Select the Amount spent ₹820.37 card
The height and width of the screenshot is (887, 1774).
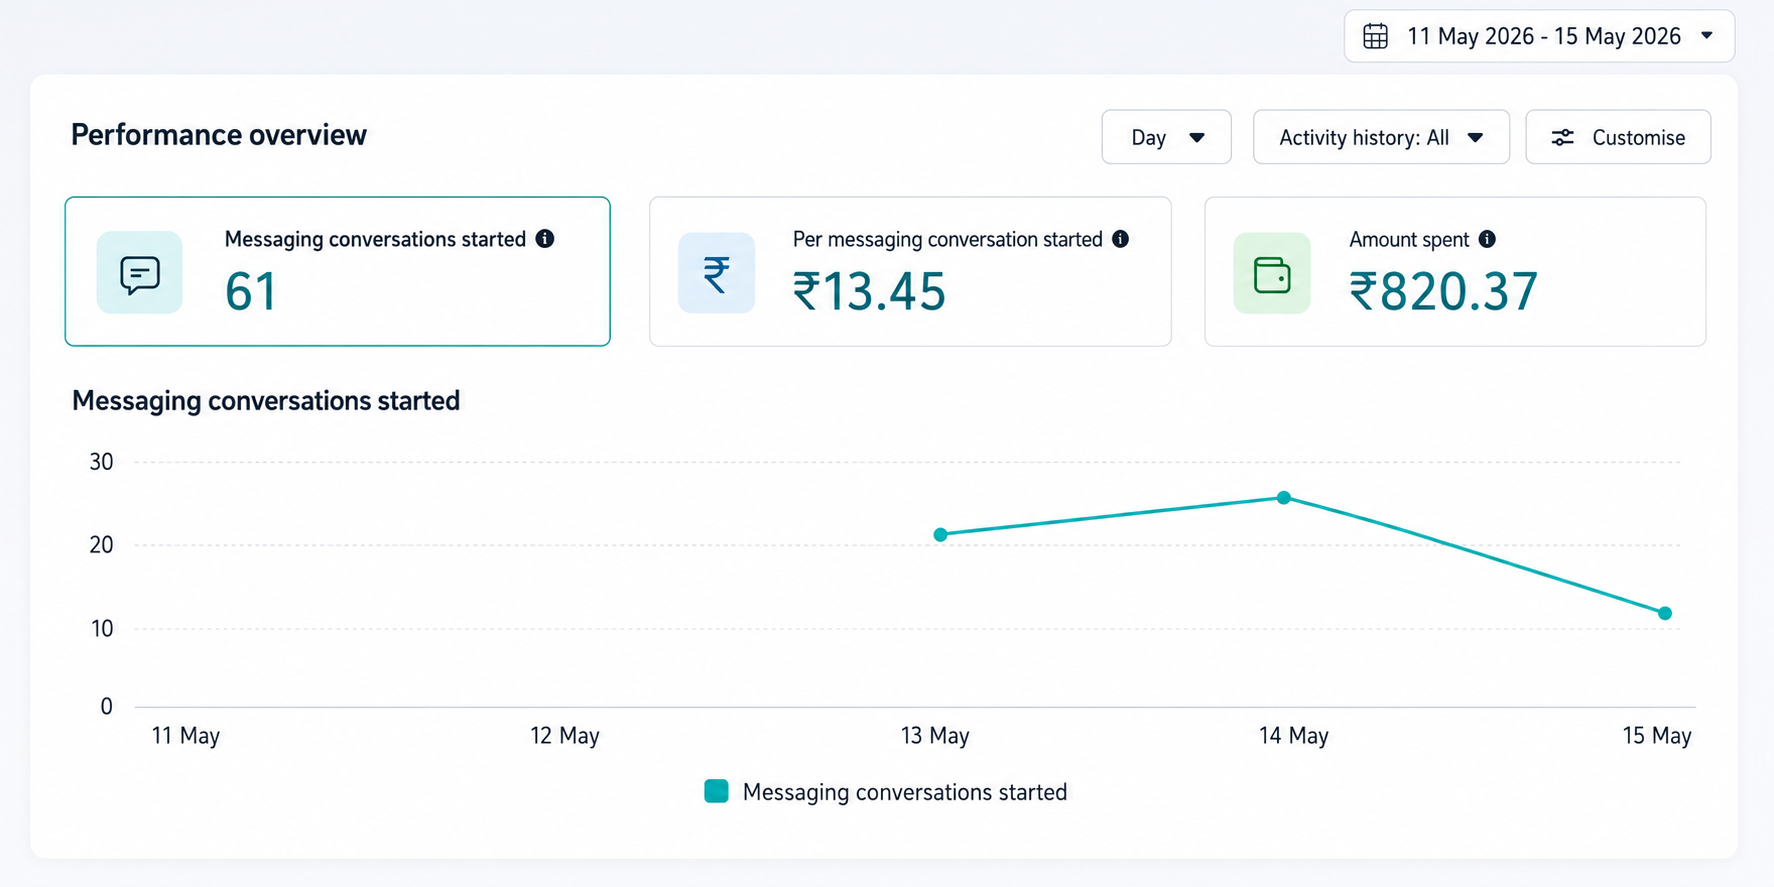[1455, 271]
